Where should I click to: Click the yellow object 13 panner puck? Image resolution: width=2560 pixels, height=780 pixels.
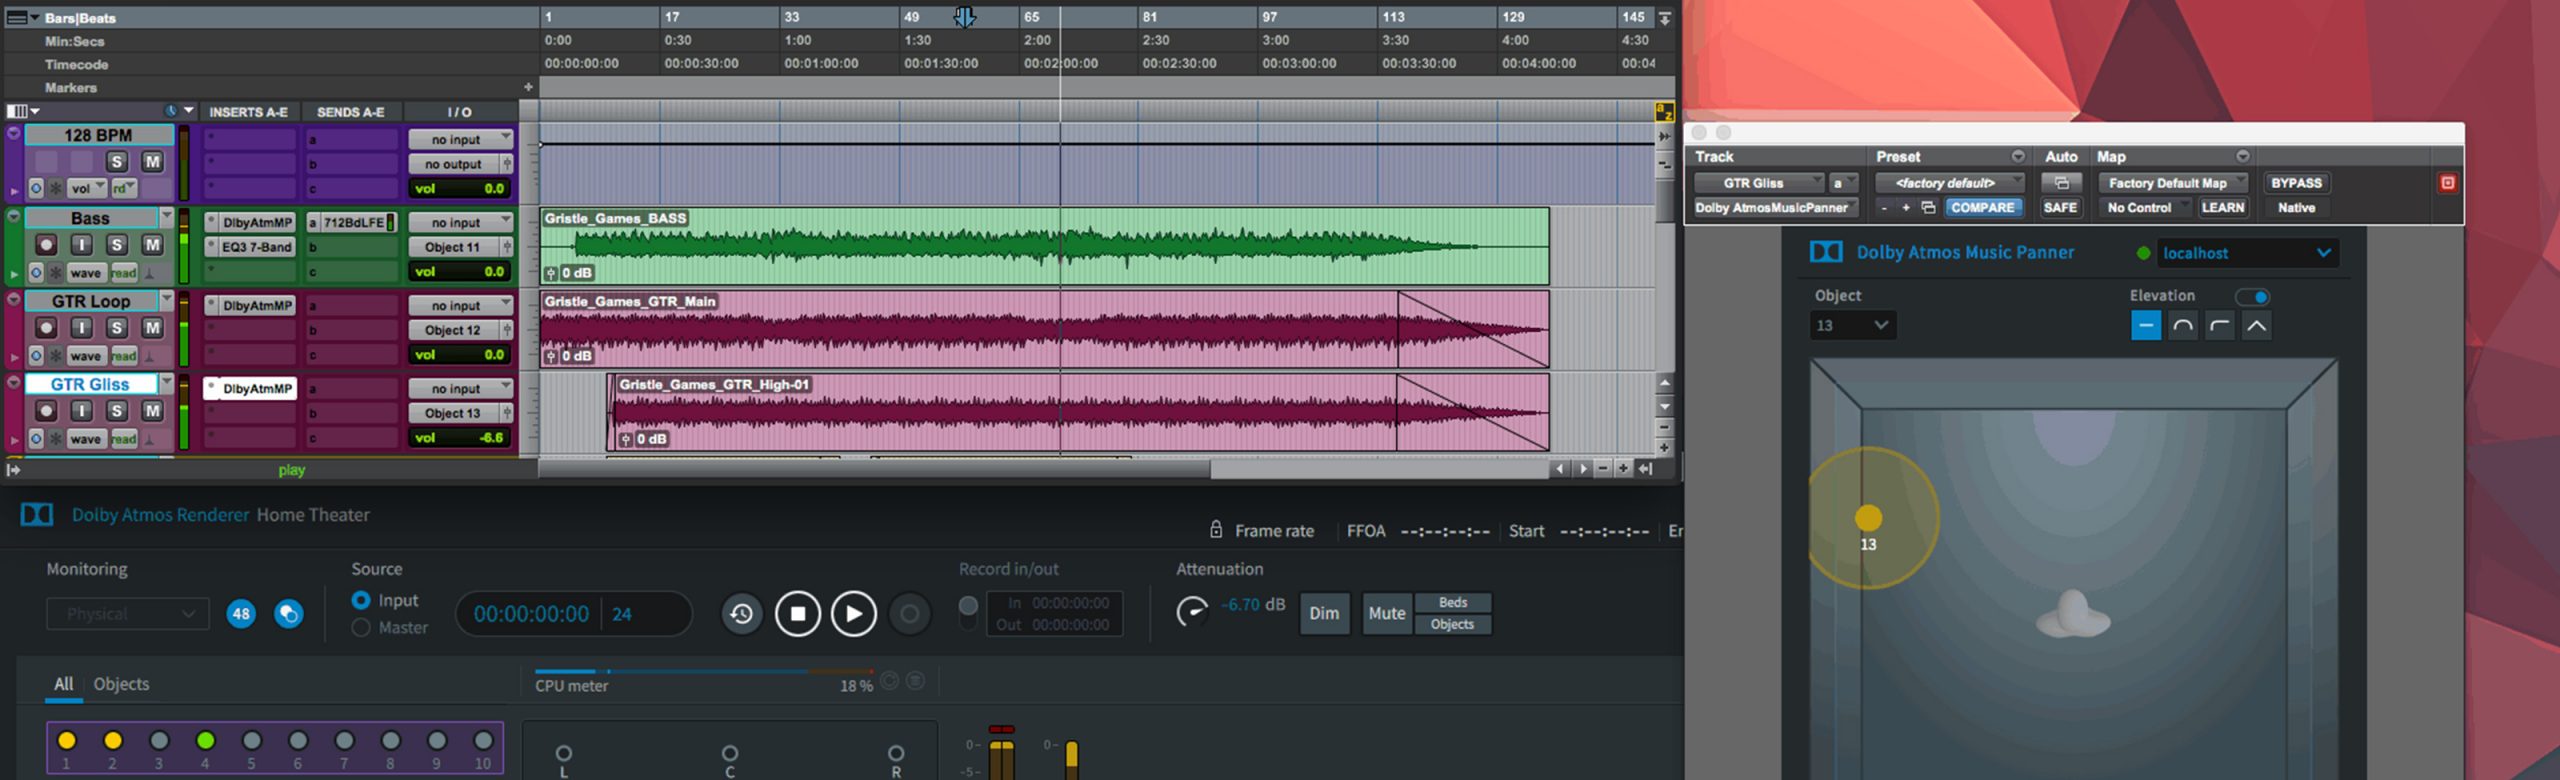coord(1868,517)
